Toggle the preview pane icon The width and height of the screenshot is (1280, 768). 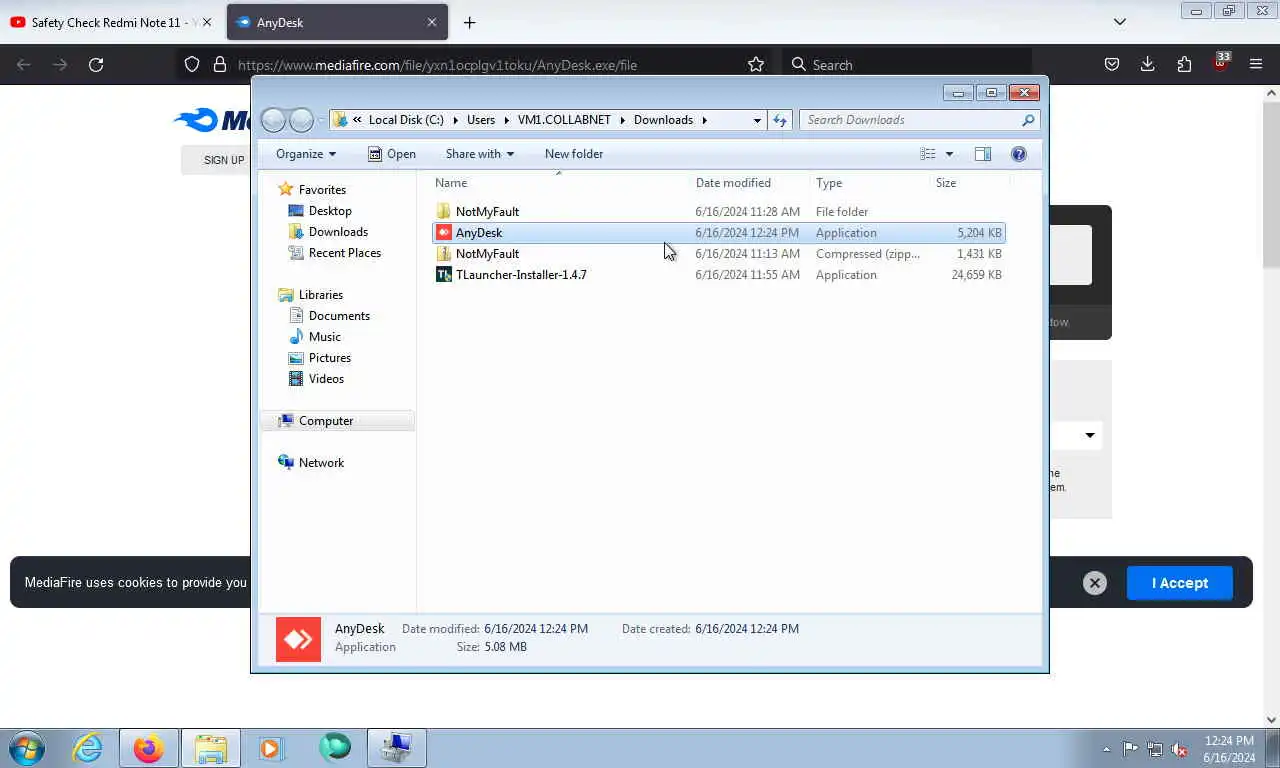[x=983, y=154]
